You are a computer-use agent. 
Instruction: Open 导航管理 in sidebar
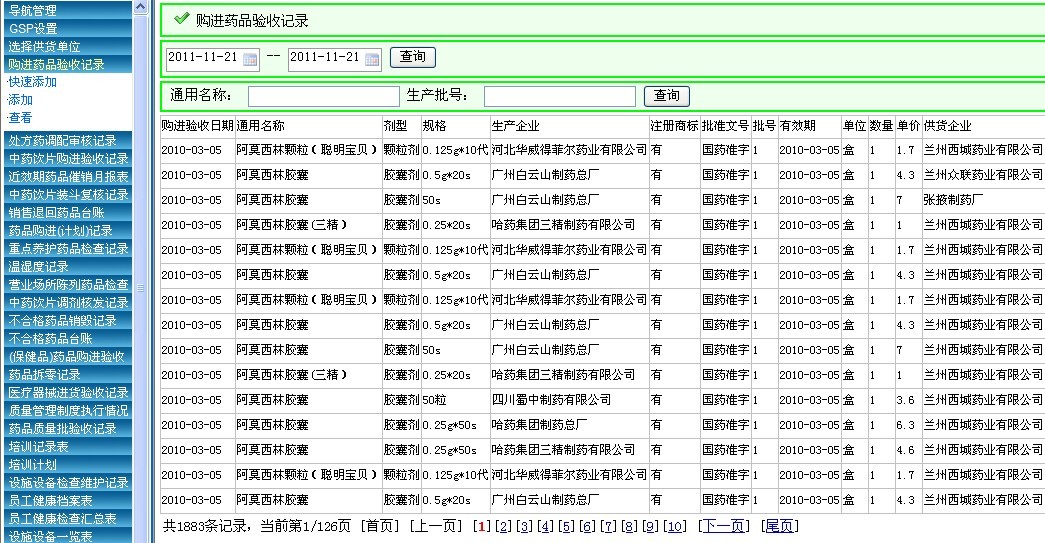[66, 10]
